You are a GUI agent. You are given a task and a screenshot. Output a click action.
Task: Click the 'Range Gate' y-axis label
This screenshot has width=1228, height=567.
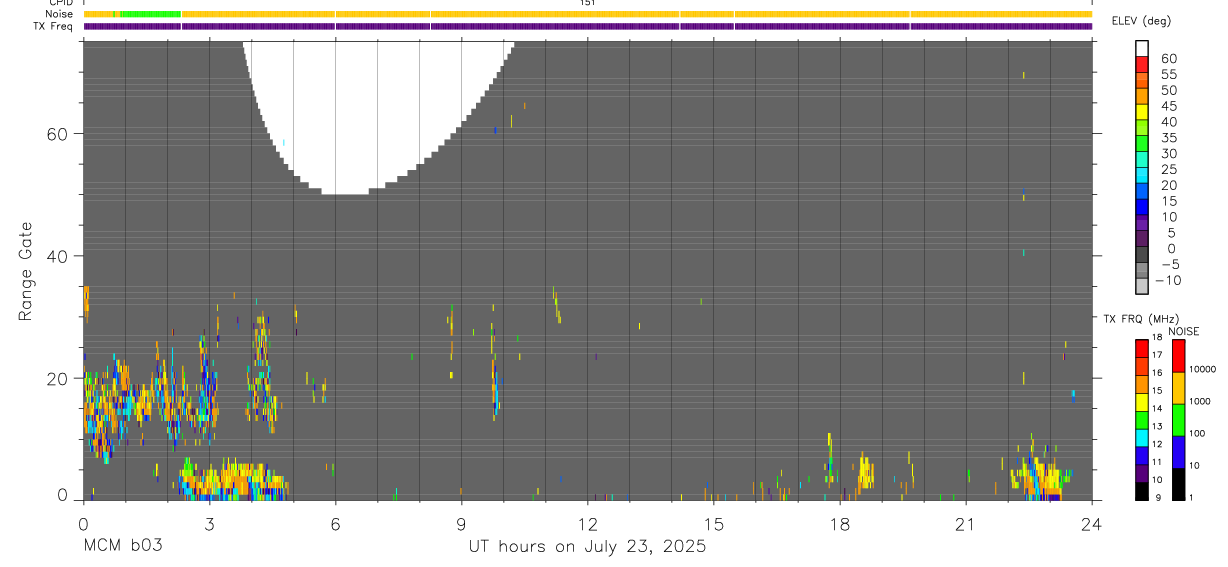(25, 272)
